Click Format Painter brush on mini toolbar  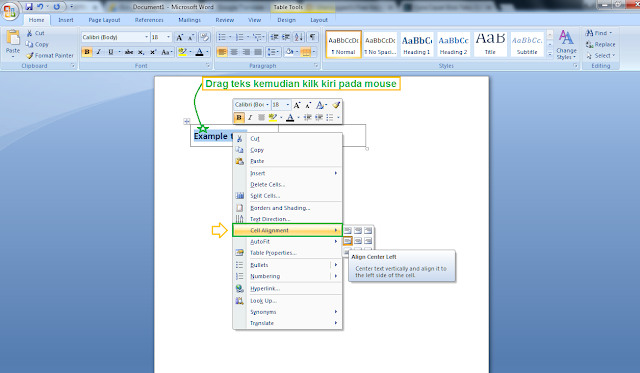(336, 105)
